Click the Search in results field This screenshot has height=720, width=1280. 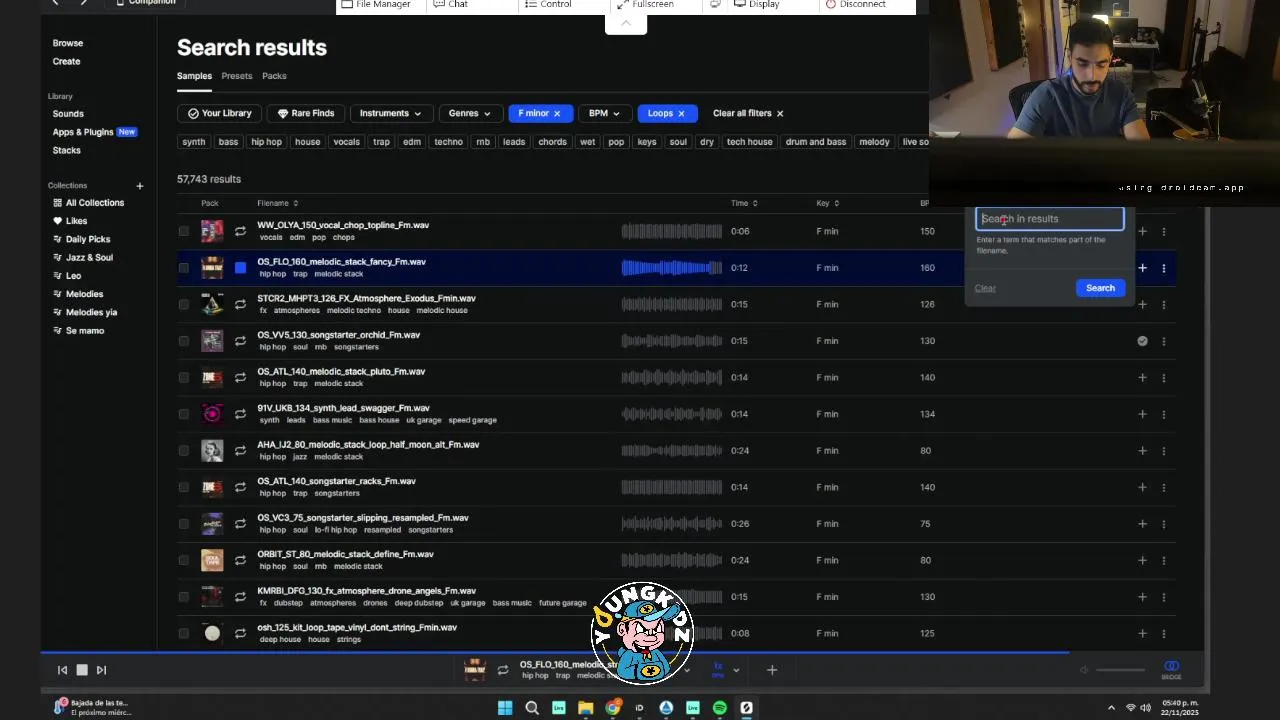pyautogui.click(x=1050, y=219)
